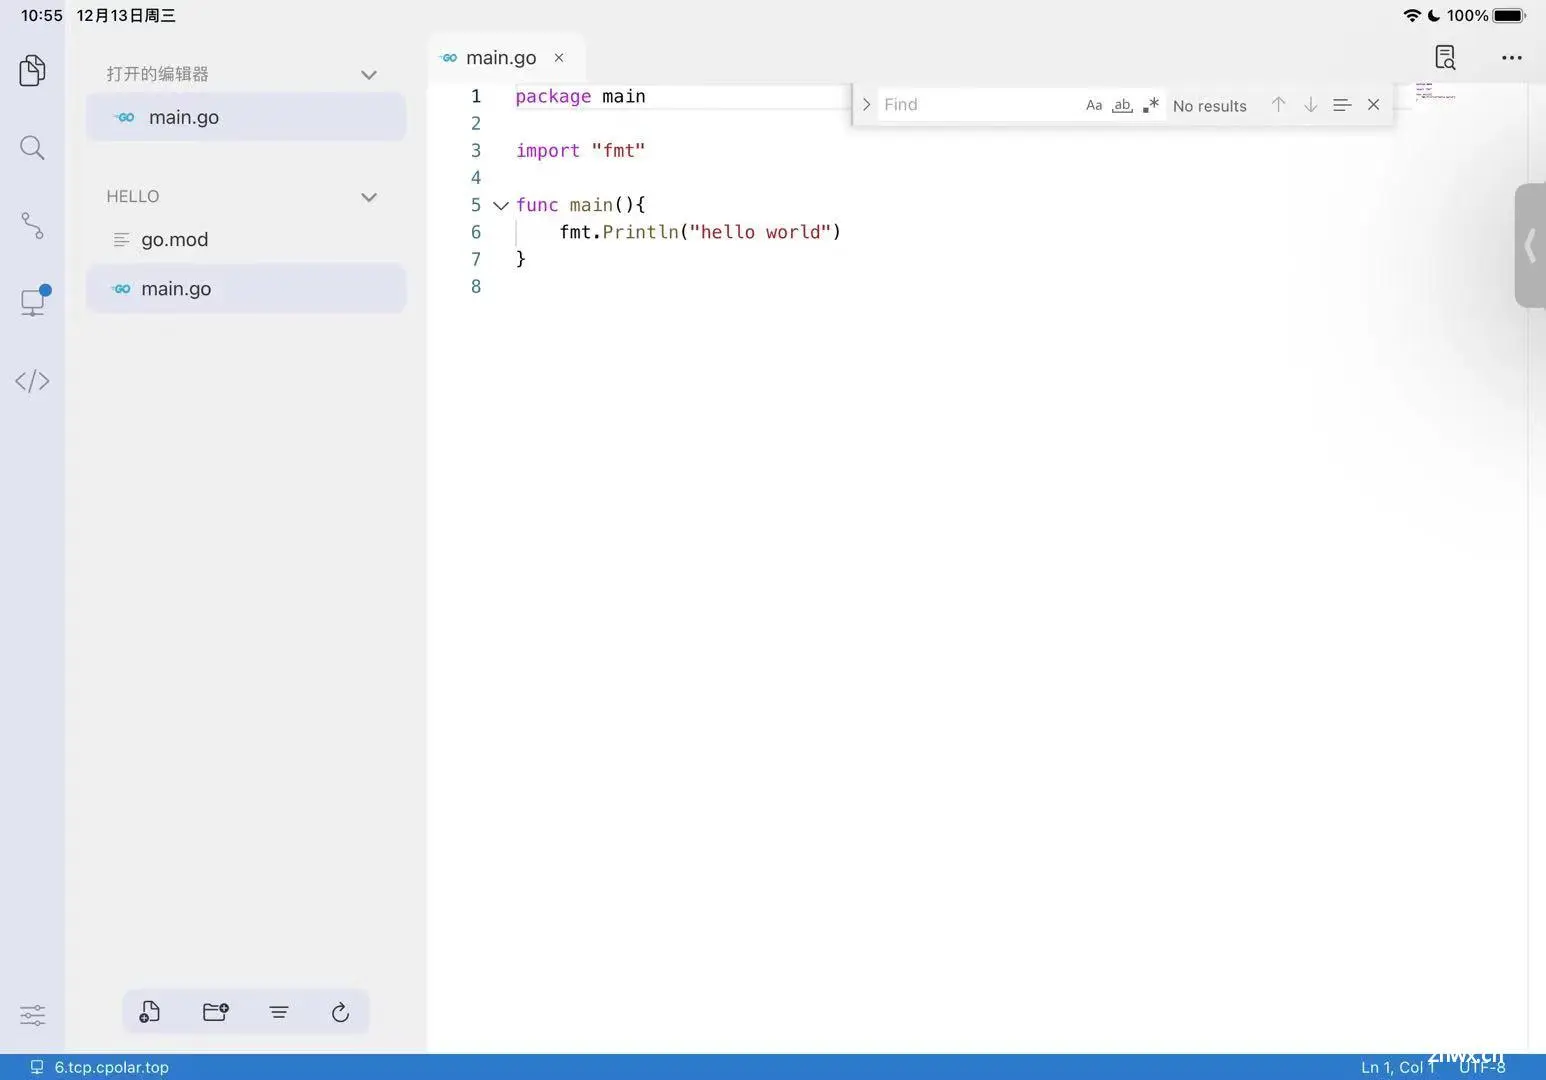
Task: Open the three-dots more actions menu
Action: 1512,58
